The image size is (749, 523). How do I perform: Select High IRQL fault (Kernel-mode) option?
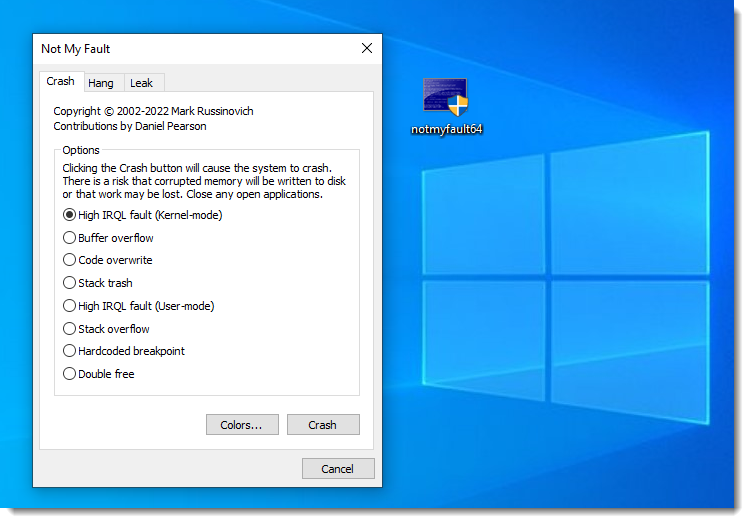70,215
